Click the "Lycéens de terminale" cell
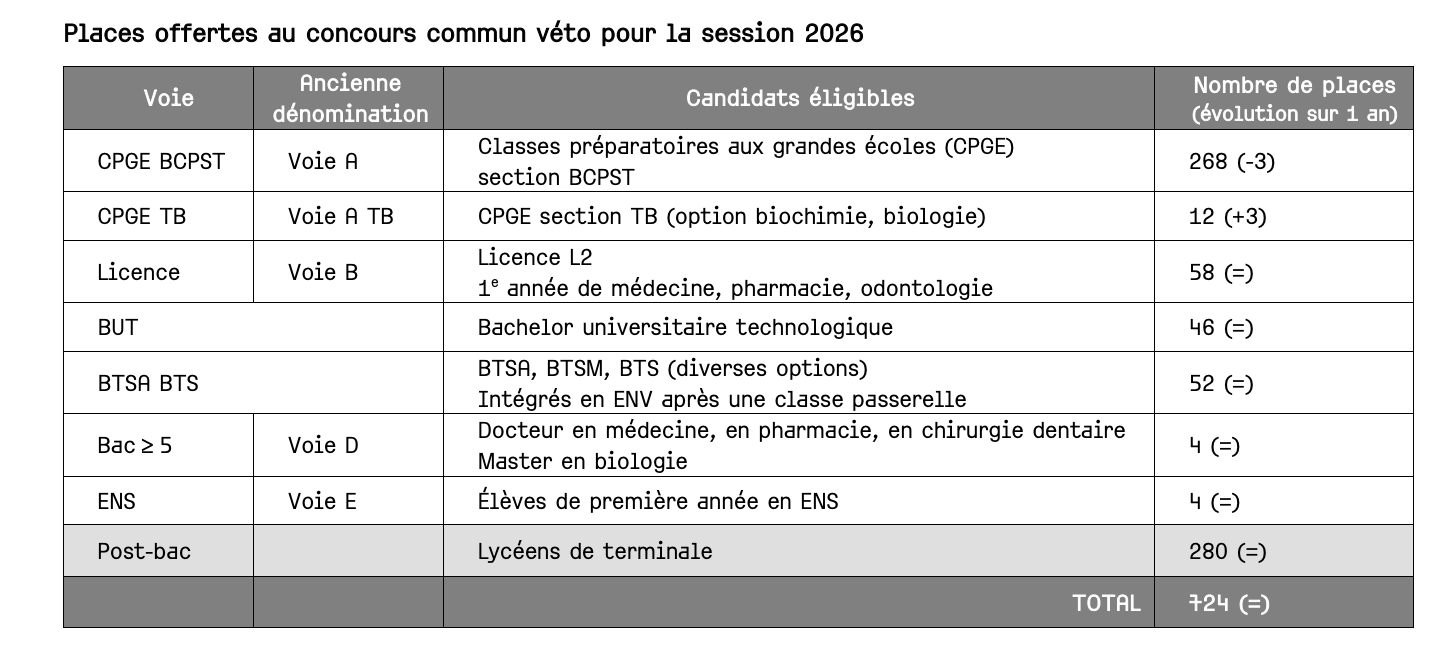 (x=595, y=551)
